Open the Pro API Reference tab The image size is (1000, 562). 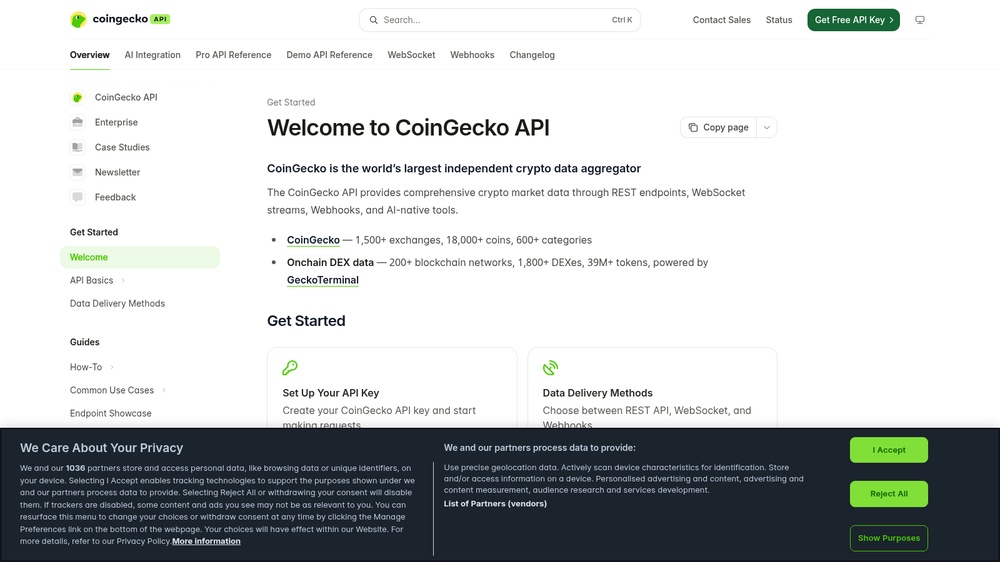233,55
